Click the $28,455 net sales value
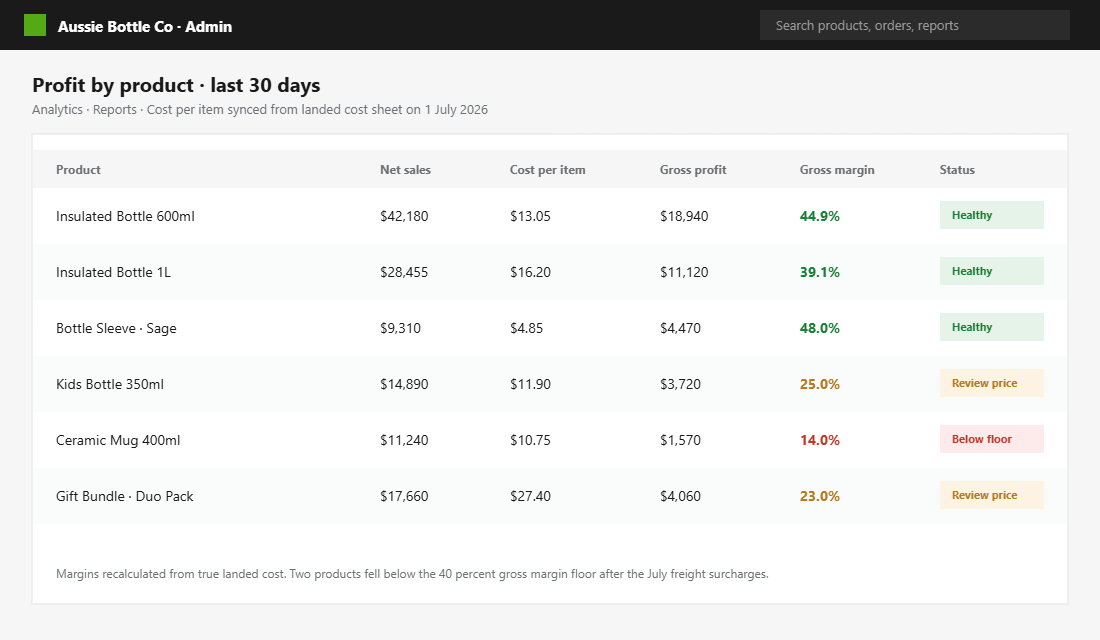 [404, 272]
